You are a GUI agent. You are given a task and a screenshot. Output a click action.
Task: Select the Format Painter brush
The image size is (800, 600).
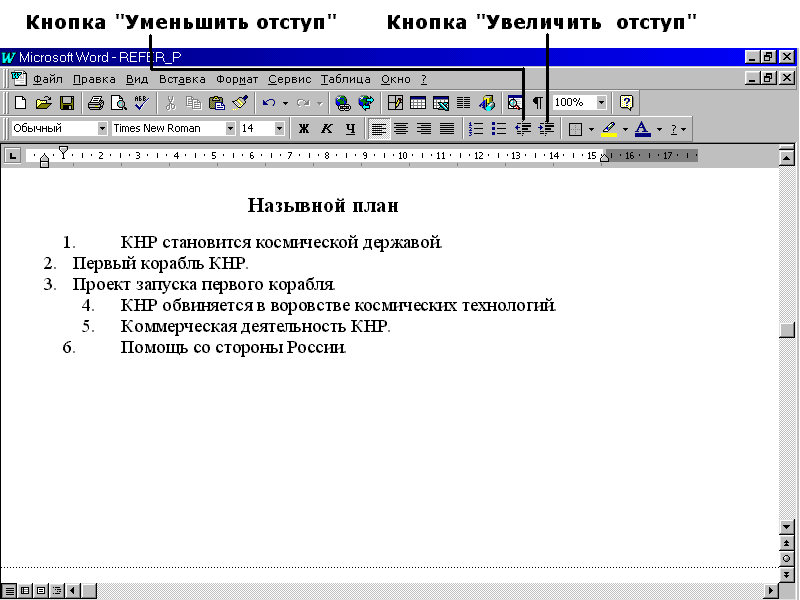(x=240, y=103)
